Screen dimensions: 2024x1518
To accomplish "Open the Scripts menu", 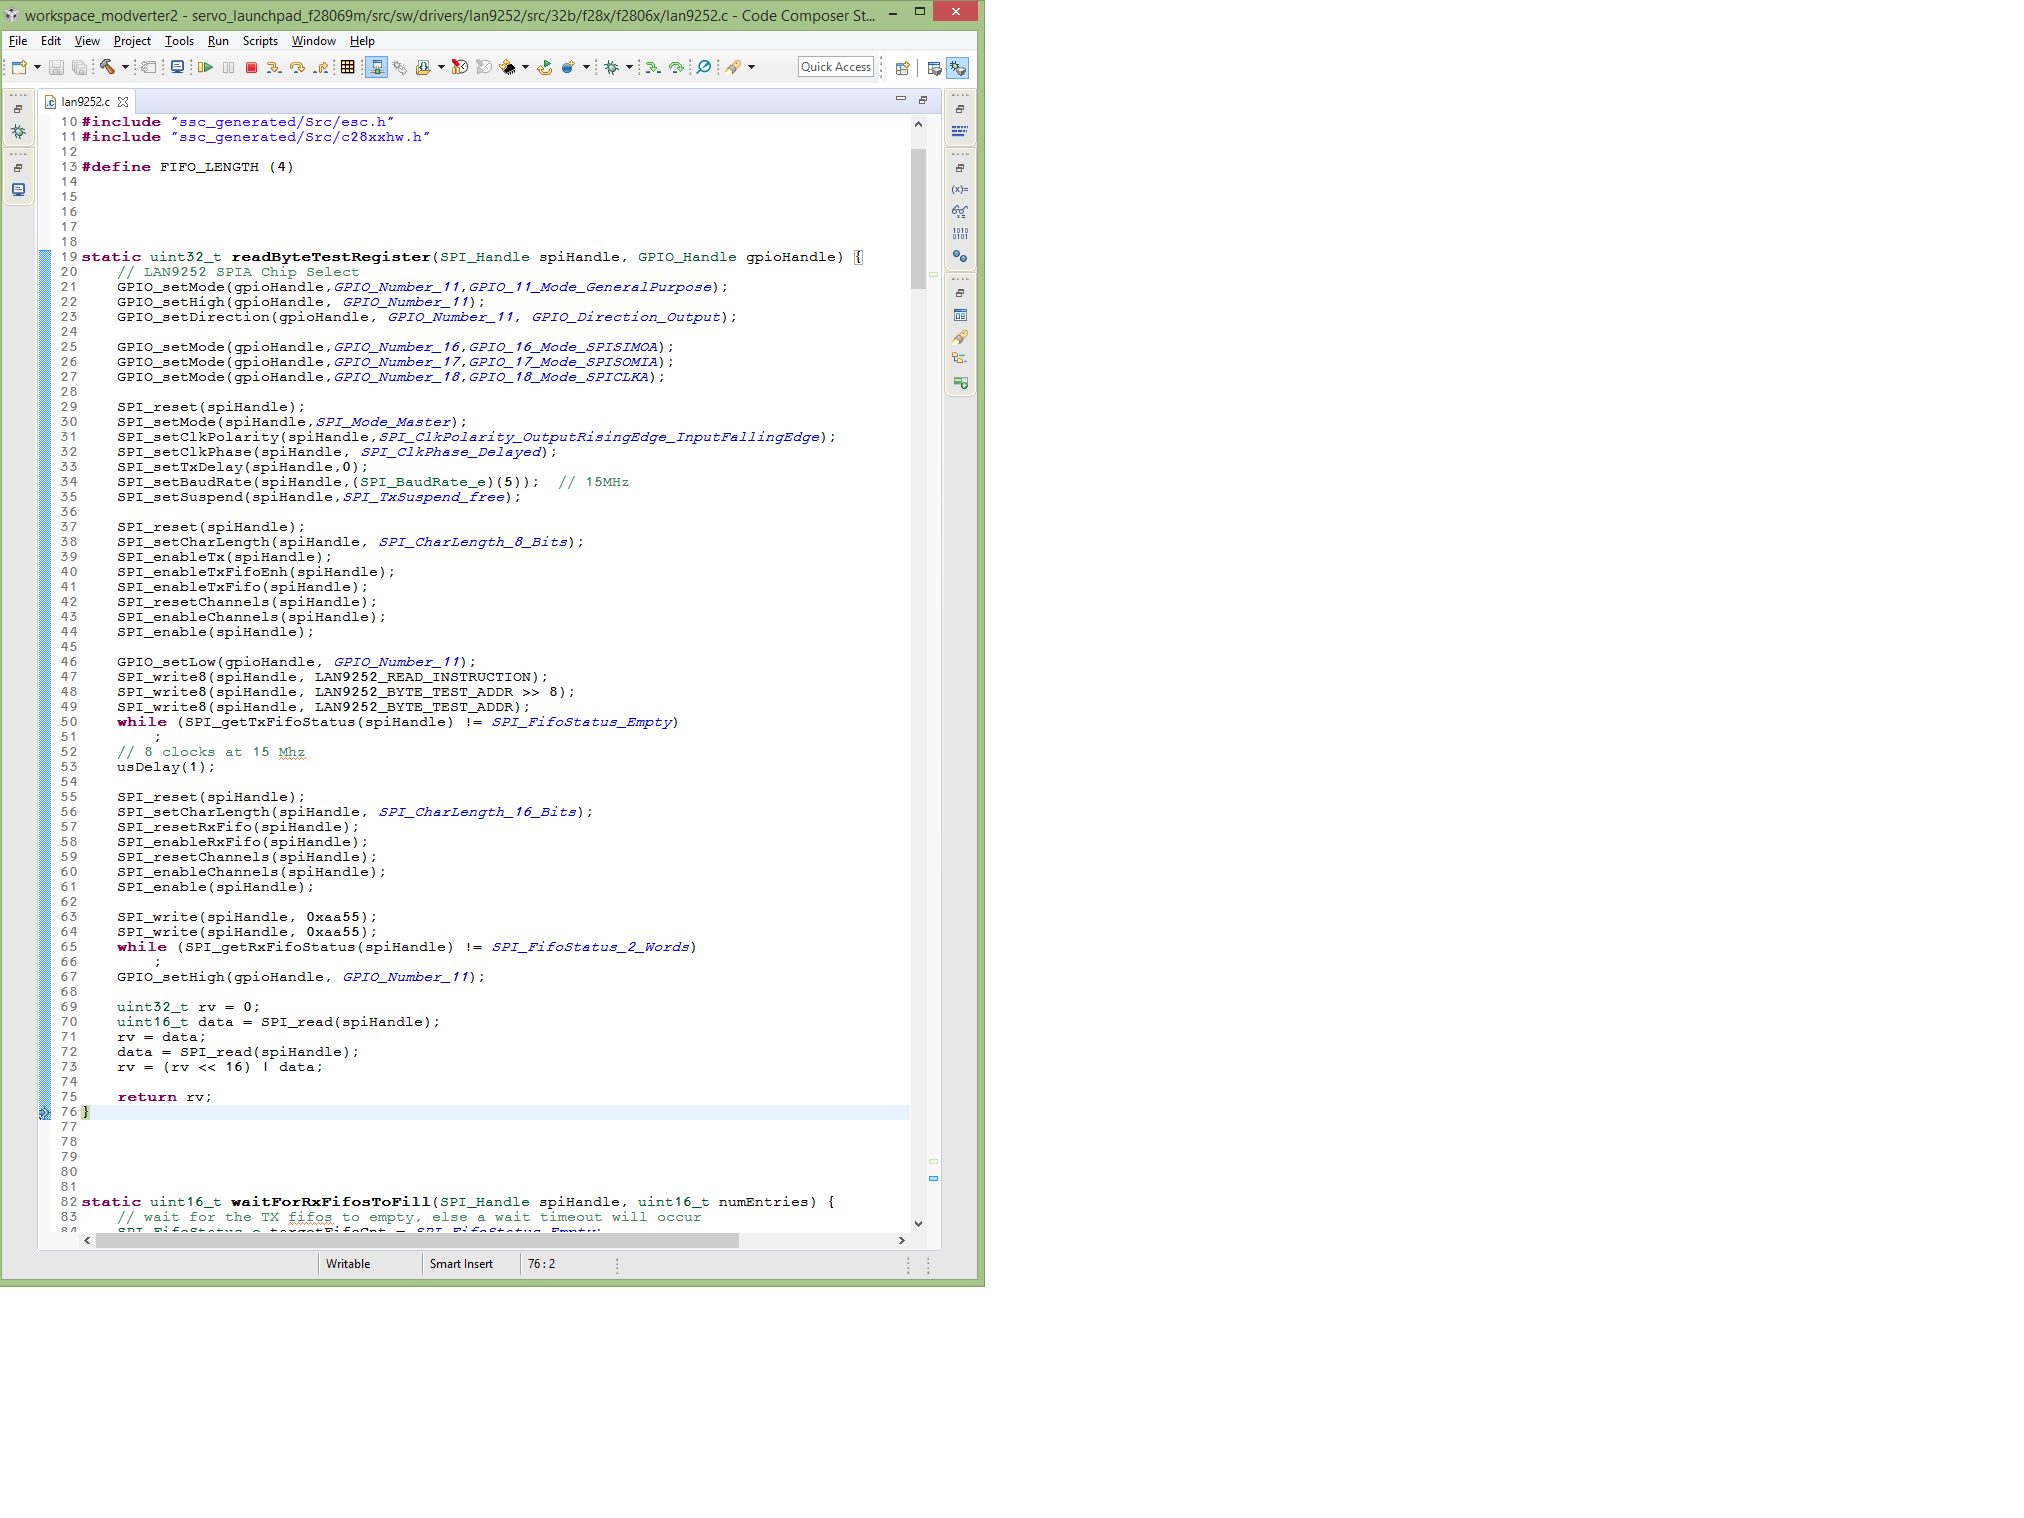I will coord(260,41).
